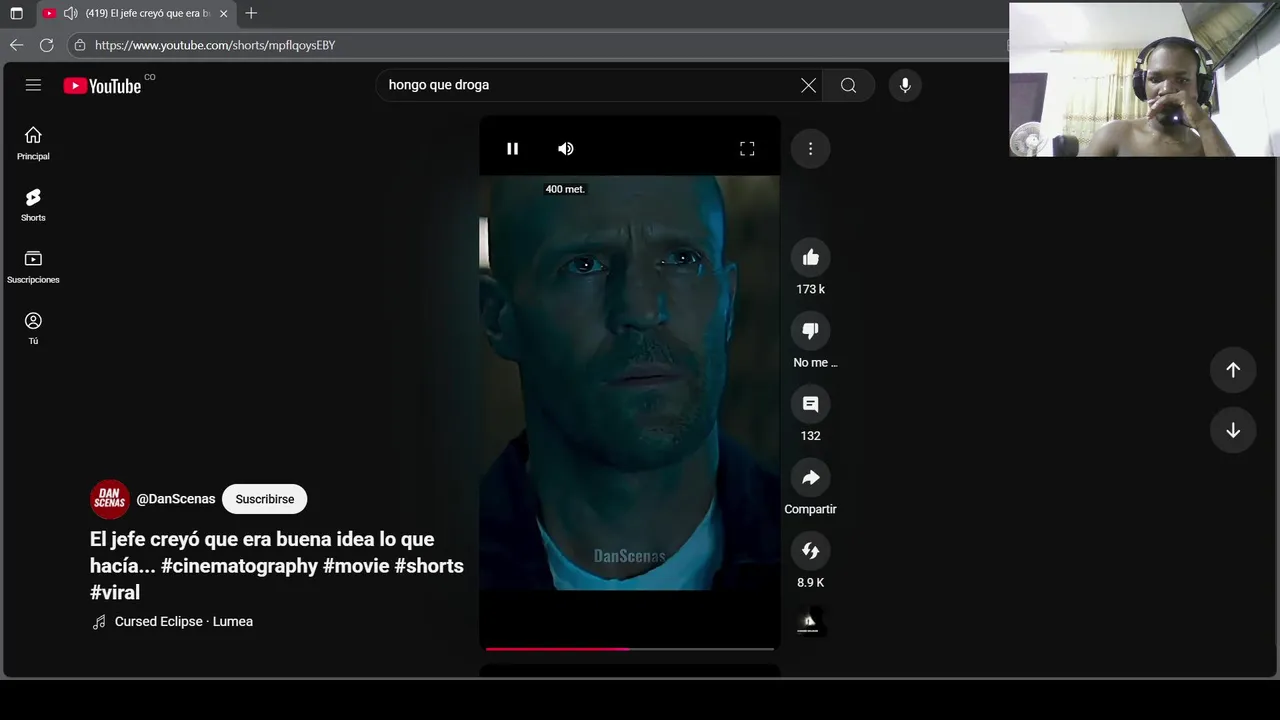The height and width of the screenshot is (720, 1280).
Task: Go to the previous short arrow
Action: [x=1233, y=370]
